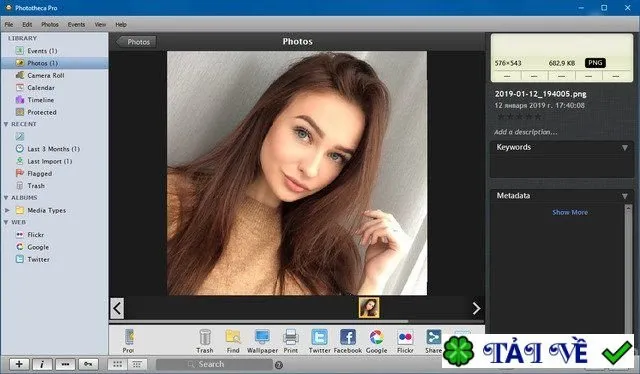Click the Keywords empty input area

tap(562, 166)
